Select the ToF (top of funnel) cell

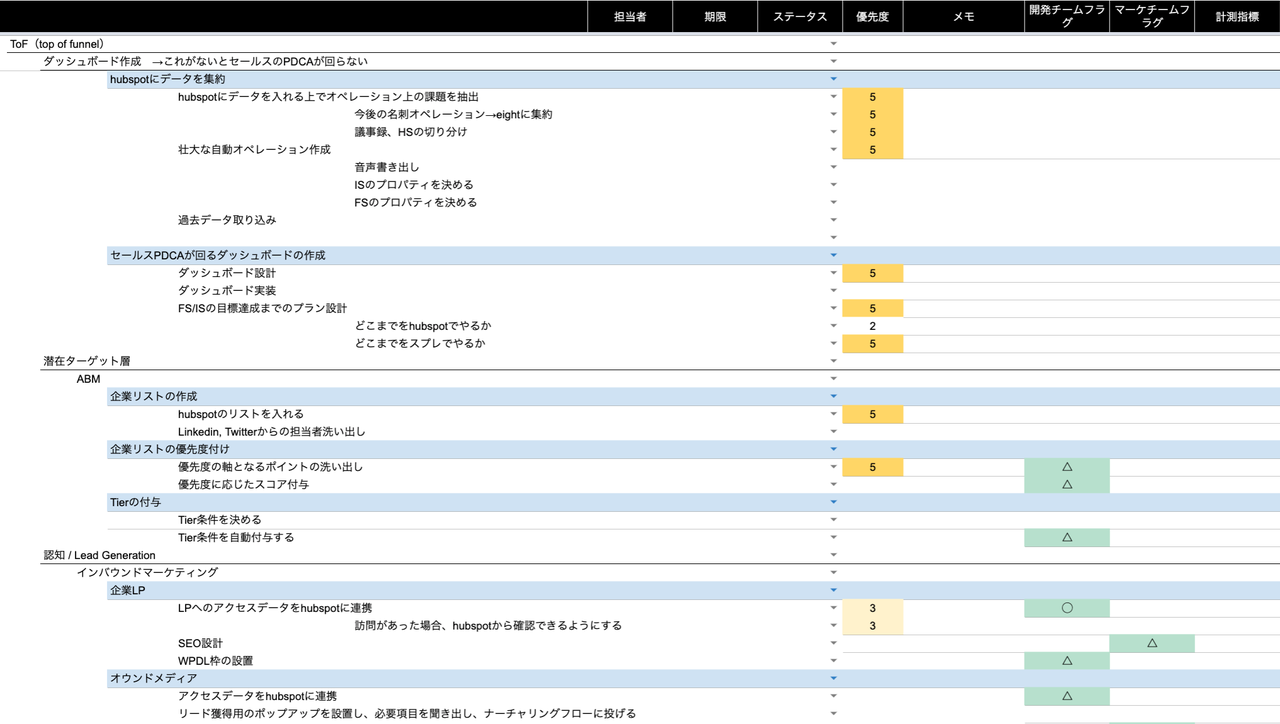(57, 44)
